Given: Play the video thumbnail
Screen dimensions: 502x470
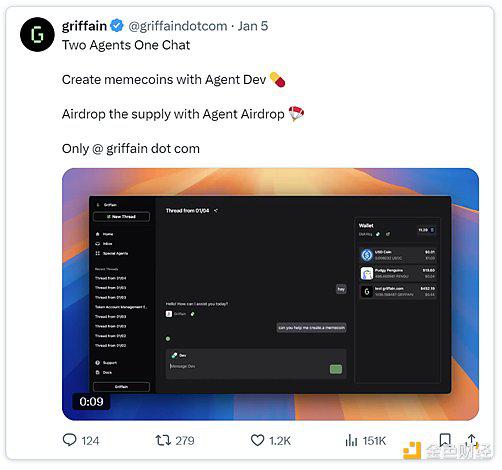Looking at the screenshot, I should 270,294.
